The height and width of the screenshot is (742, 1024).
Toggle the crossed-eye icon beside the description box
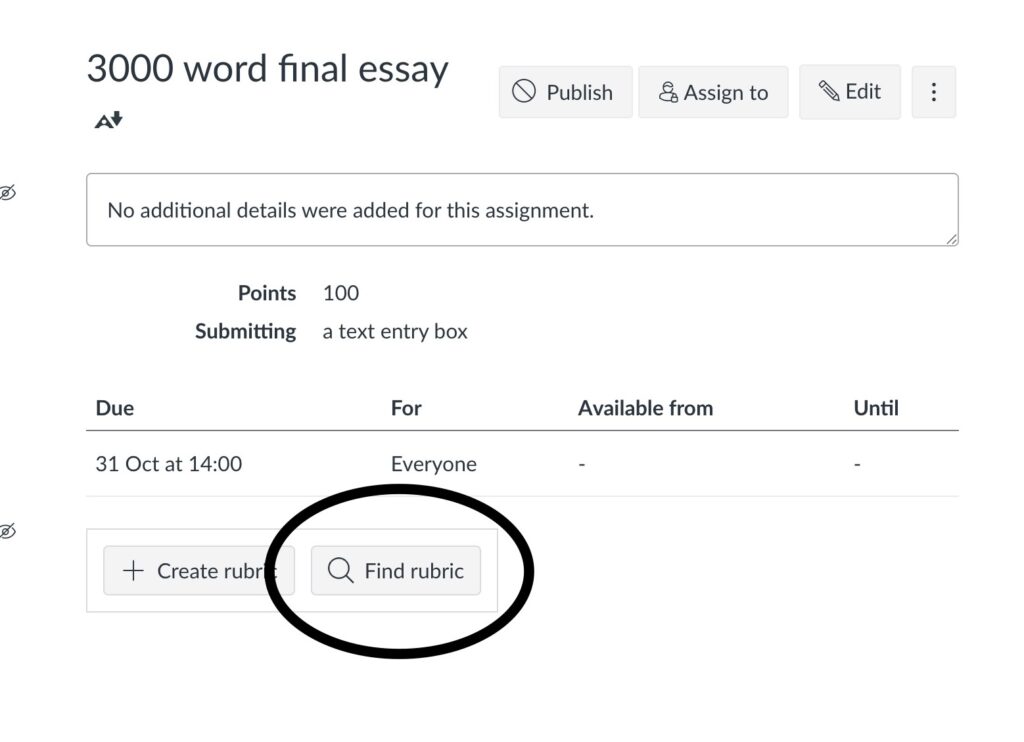point(7,192)
